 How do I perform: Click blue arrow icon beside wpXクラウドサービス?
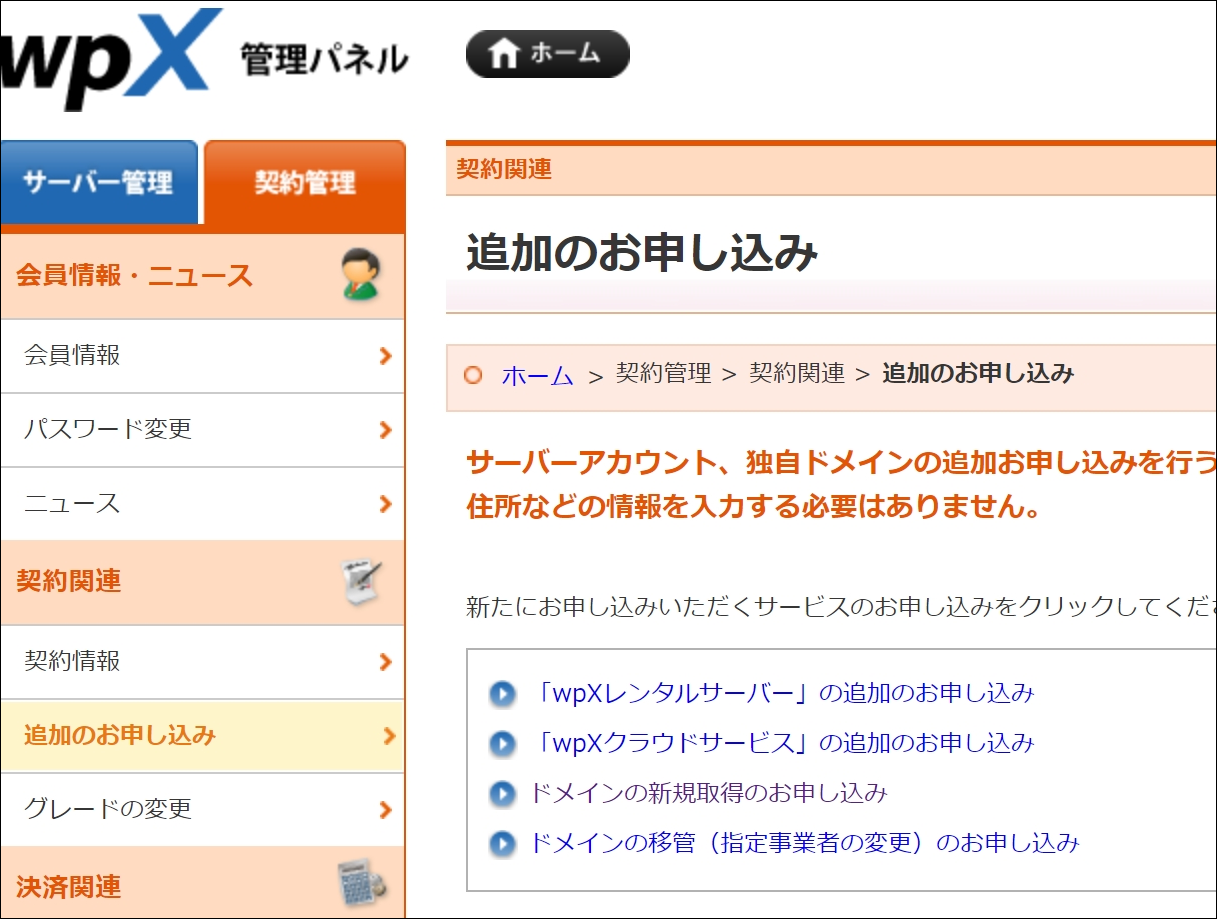pos(502,744)
